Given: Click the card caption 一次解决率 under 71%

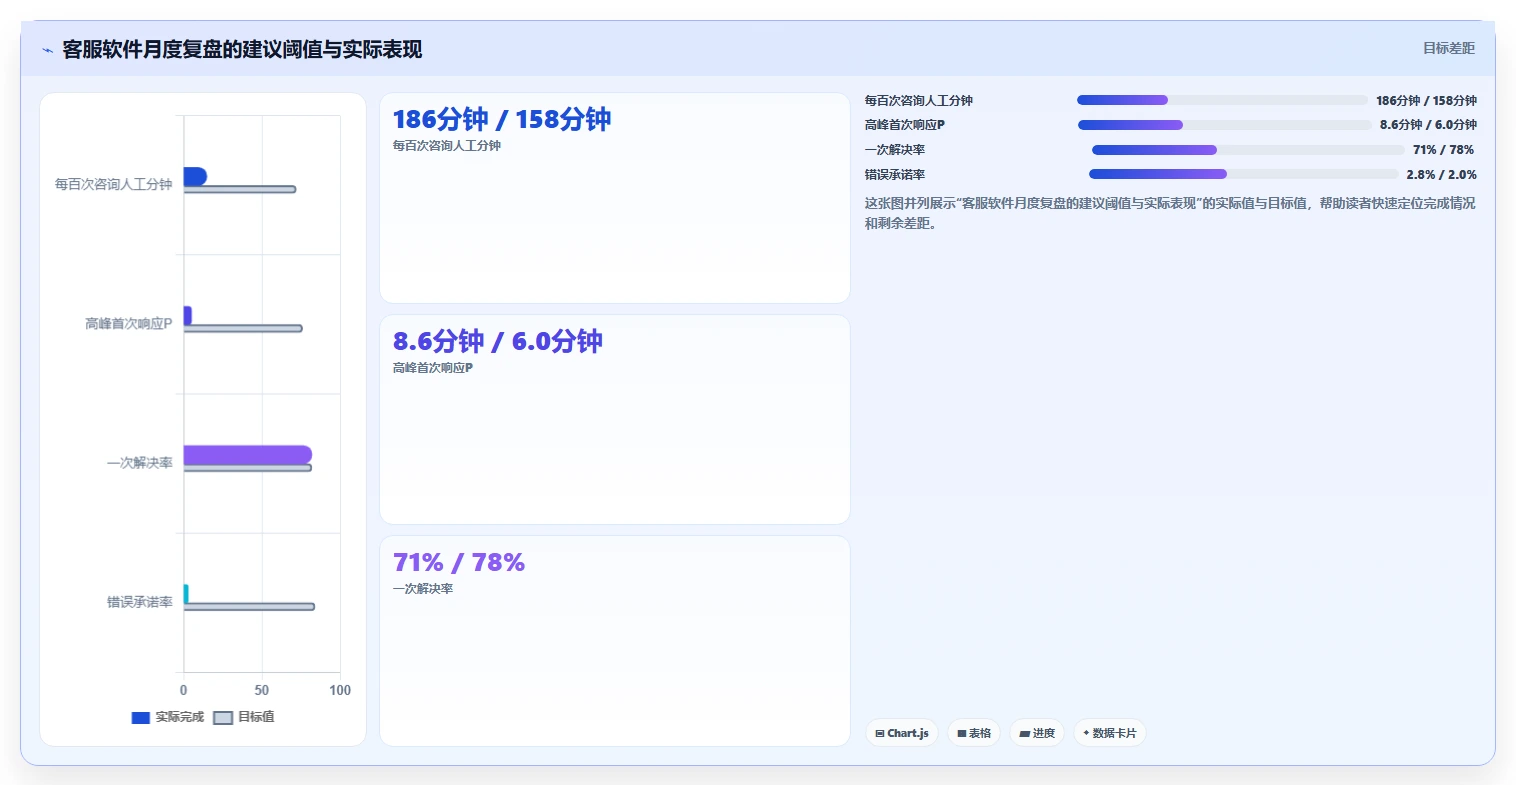Looking at the screenshot, I should coord(423,589).
